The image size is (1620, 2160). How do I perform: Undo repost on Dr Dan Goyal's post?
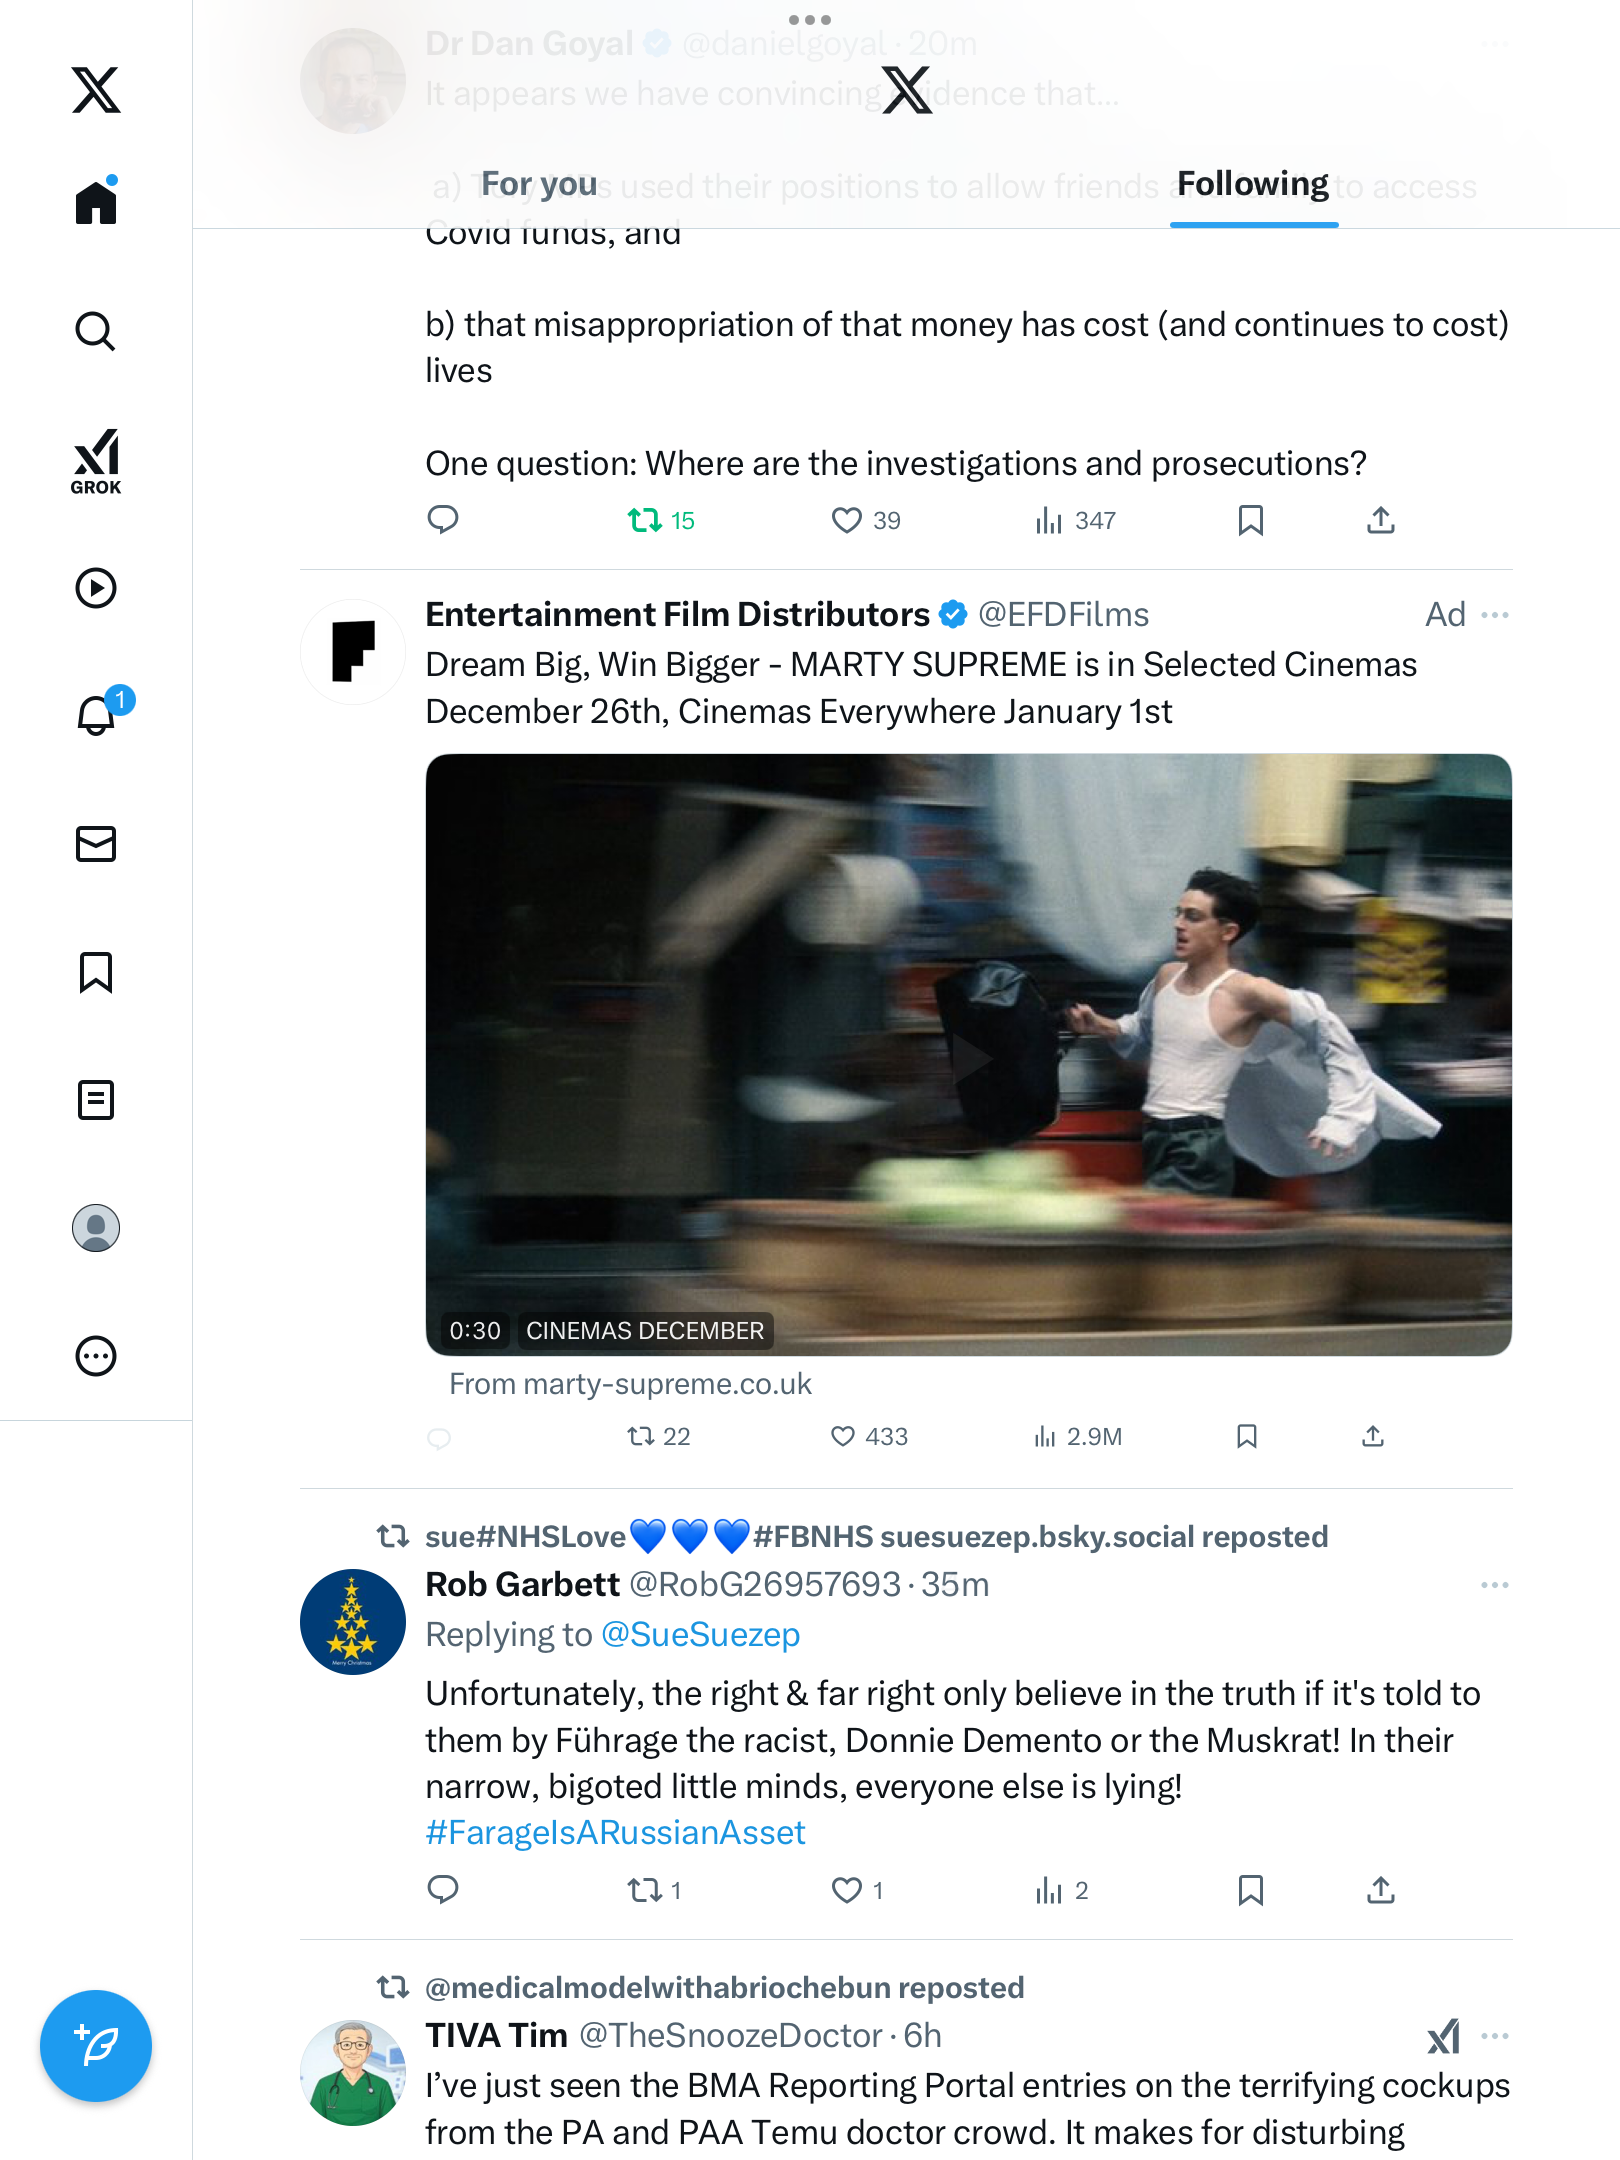coord(645,520)
